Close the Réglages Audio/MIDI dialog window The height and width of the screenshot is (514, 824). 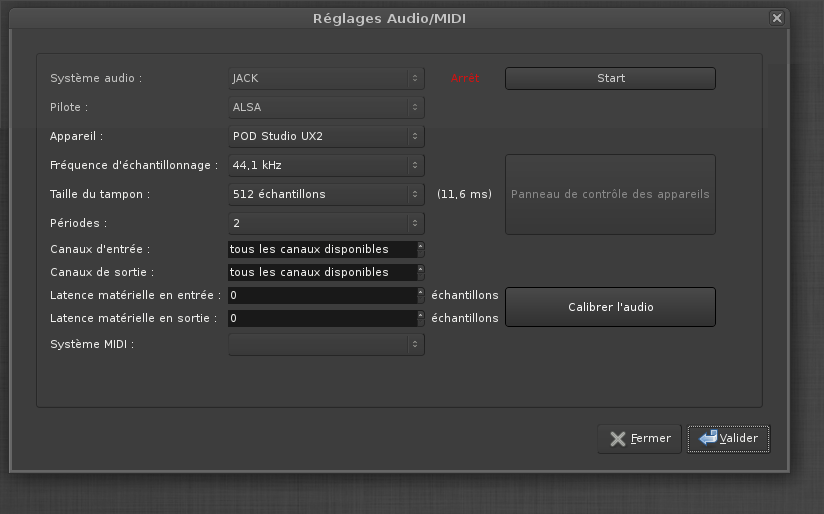click(x=777, y=18)
